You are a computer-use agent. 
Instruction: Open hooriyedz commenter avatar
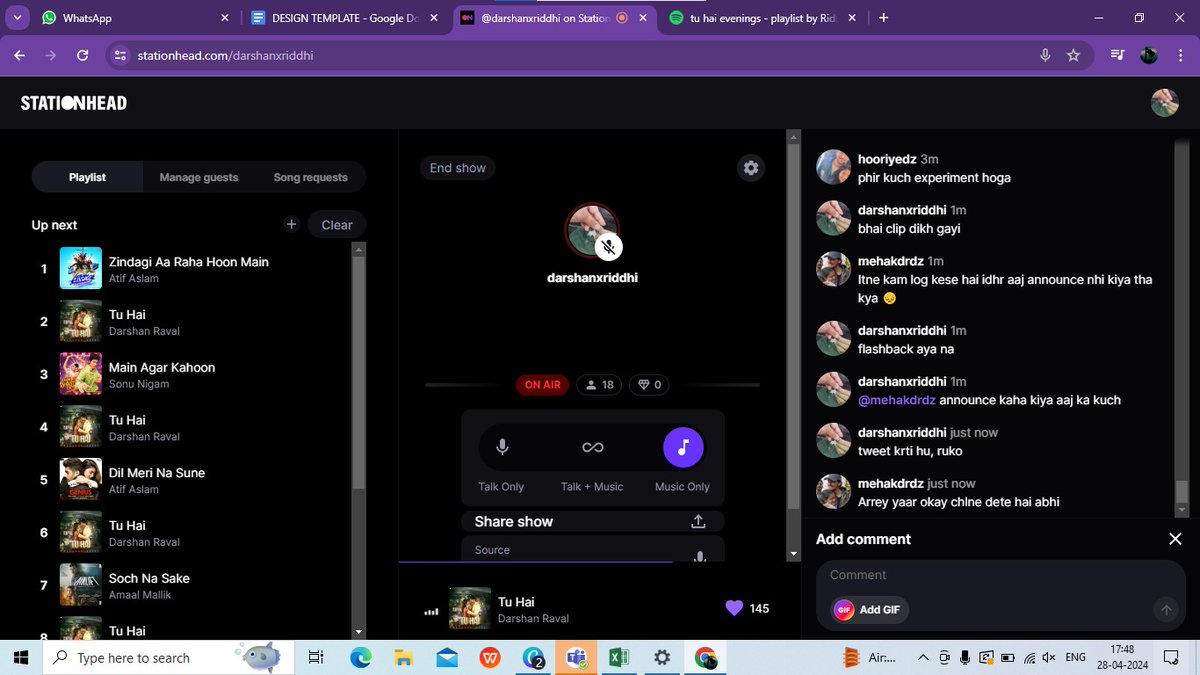[834, 167]
